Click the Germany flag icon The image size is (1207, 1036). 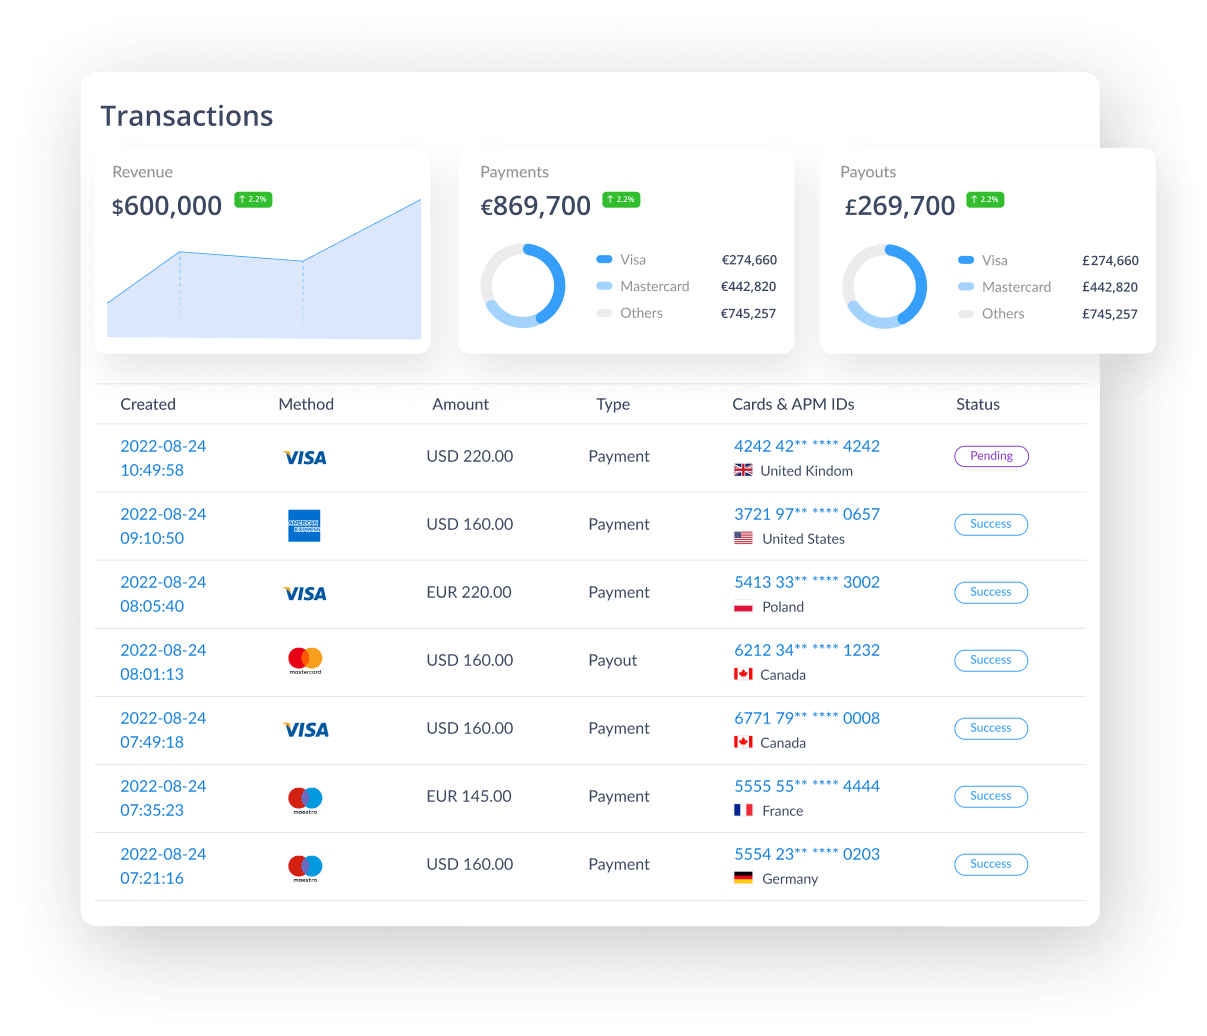[x=743, y=877]
